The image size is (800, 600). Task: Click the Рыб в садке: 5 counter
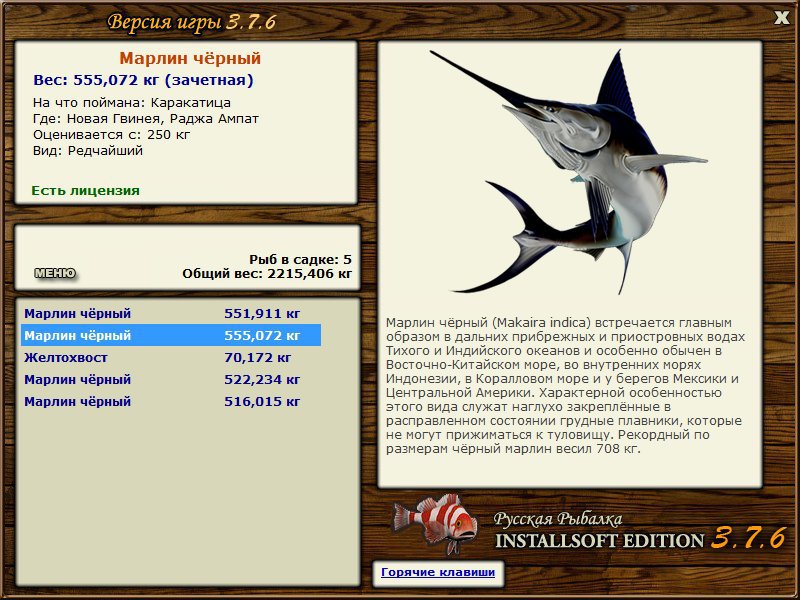301,259
